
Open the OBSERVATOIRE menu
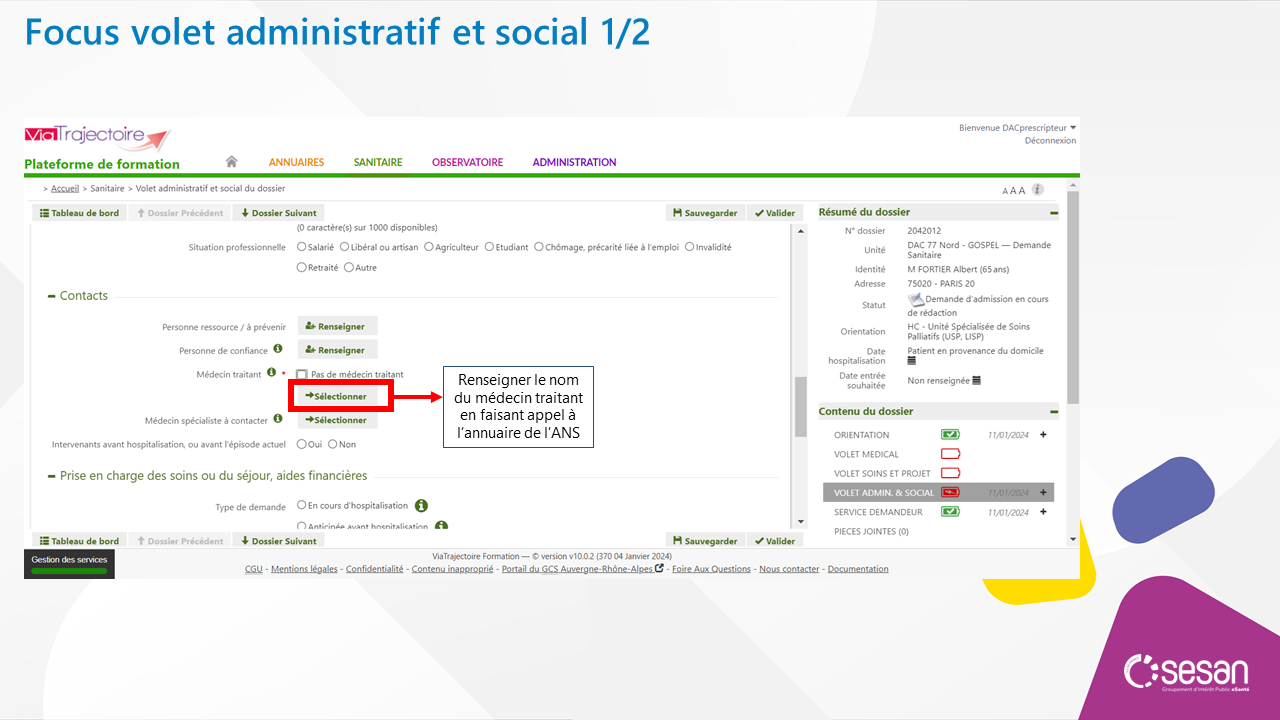point(467,162)
